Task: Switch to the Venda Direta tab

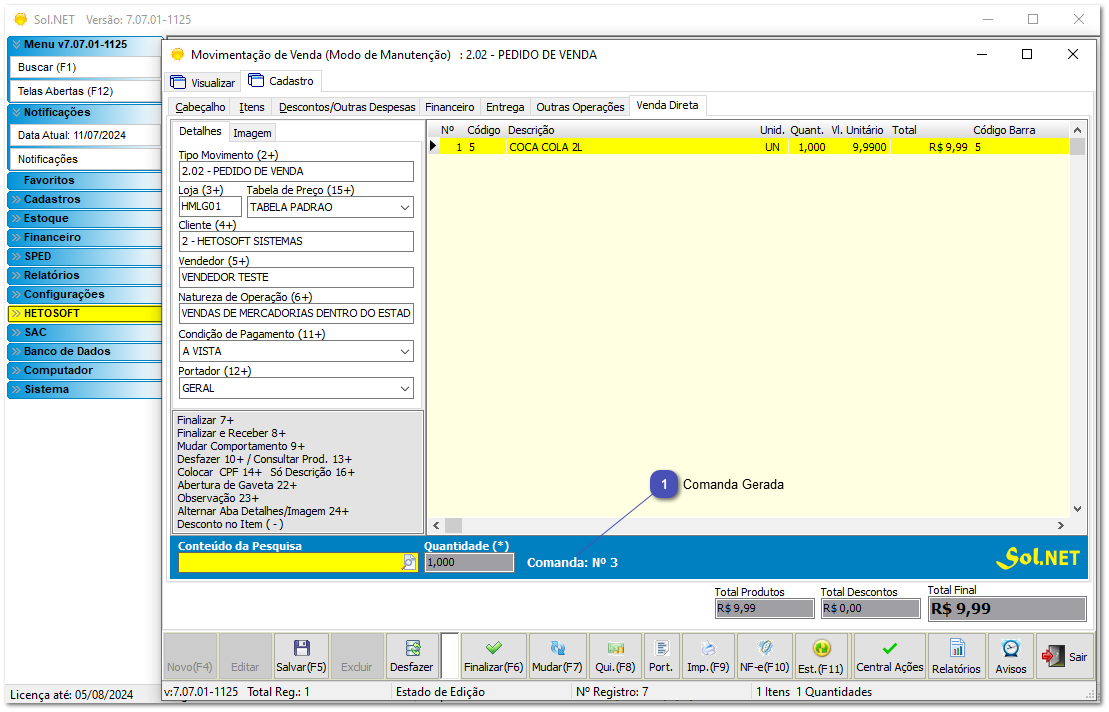Action: pos(667,105)
